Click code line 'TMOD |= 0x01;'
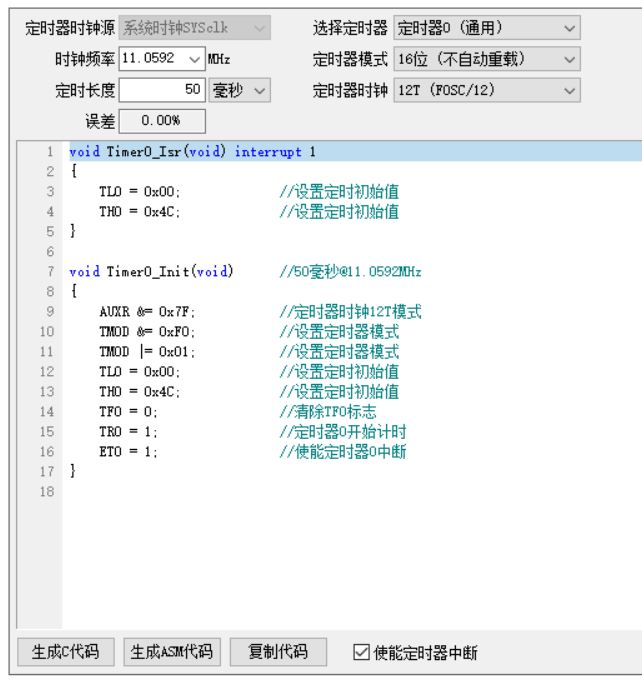The width and height of the screenshot is (642, 681). [x=147, y=351]
